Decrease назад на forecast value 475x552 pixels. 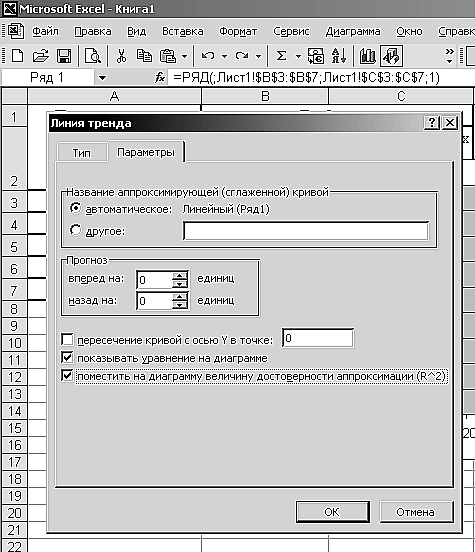pyautogui.click(x=180, y=305)
